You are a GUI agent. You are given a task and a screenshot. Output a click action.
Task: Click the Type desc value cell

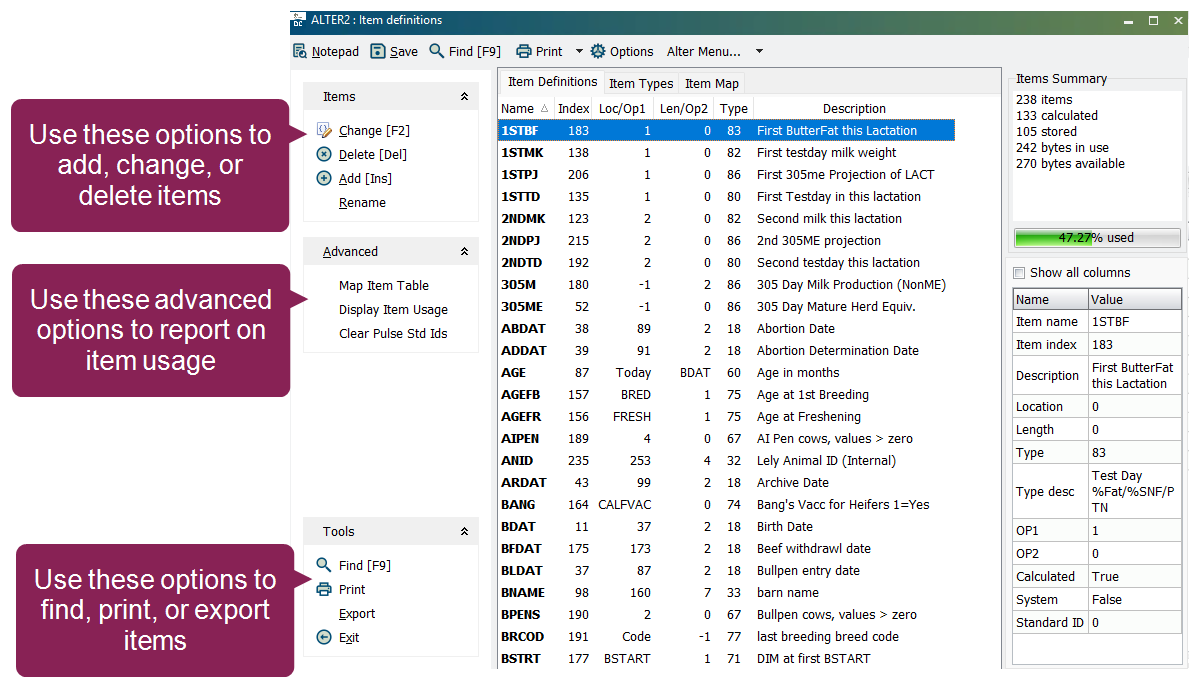[1134, 492]
